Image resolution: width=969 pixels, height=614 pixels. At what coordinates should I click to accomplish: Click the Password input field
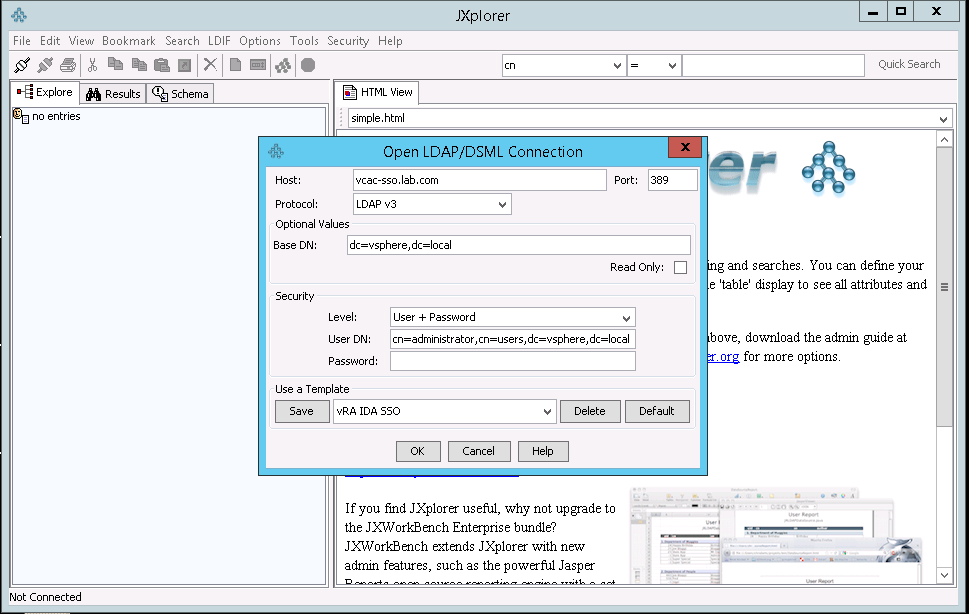[x=512, y=361]
